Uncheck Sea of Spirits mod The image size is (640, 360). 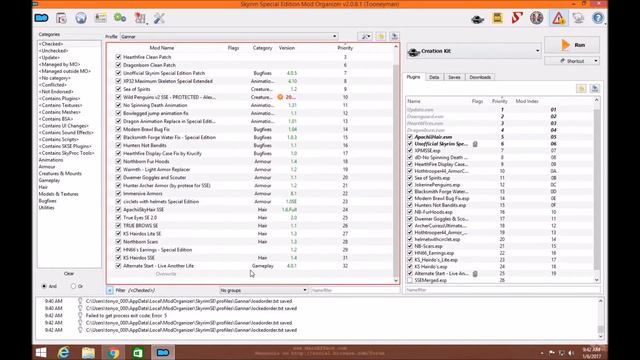tap(118, 89)
